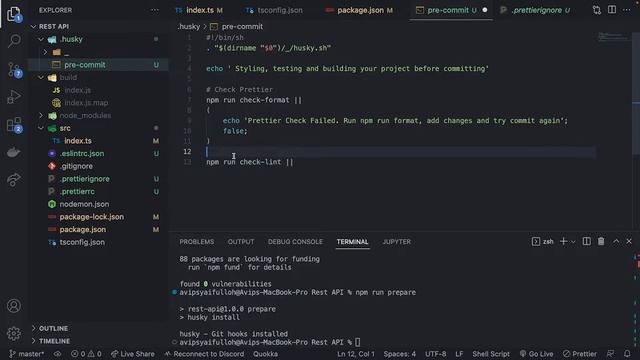Viewport: 640px width, 360px height.
Task: Click the feedback icon in status bar
Action: click(611, 354)
